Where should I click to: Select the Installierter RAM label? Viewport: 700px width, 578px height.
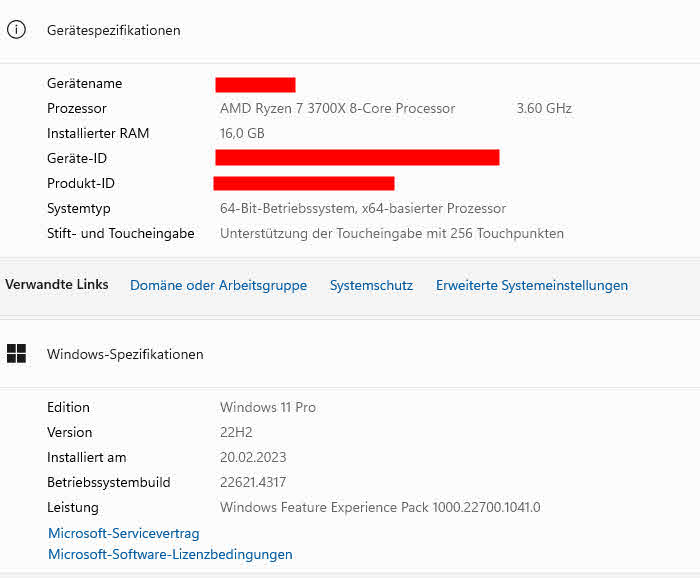pos(98,133)
